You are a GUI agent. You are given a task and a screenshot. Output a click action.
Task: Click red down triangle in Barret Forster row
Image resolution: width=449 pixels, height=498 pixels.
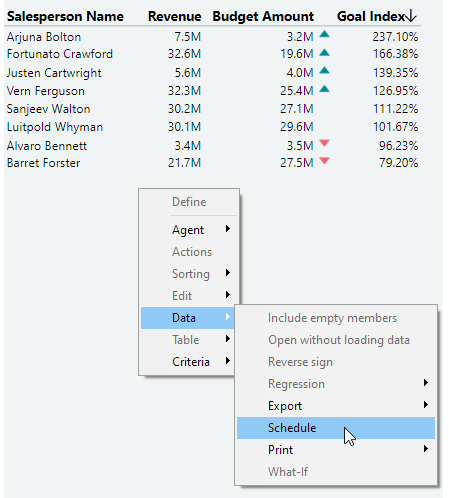click(324, 161)
